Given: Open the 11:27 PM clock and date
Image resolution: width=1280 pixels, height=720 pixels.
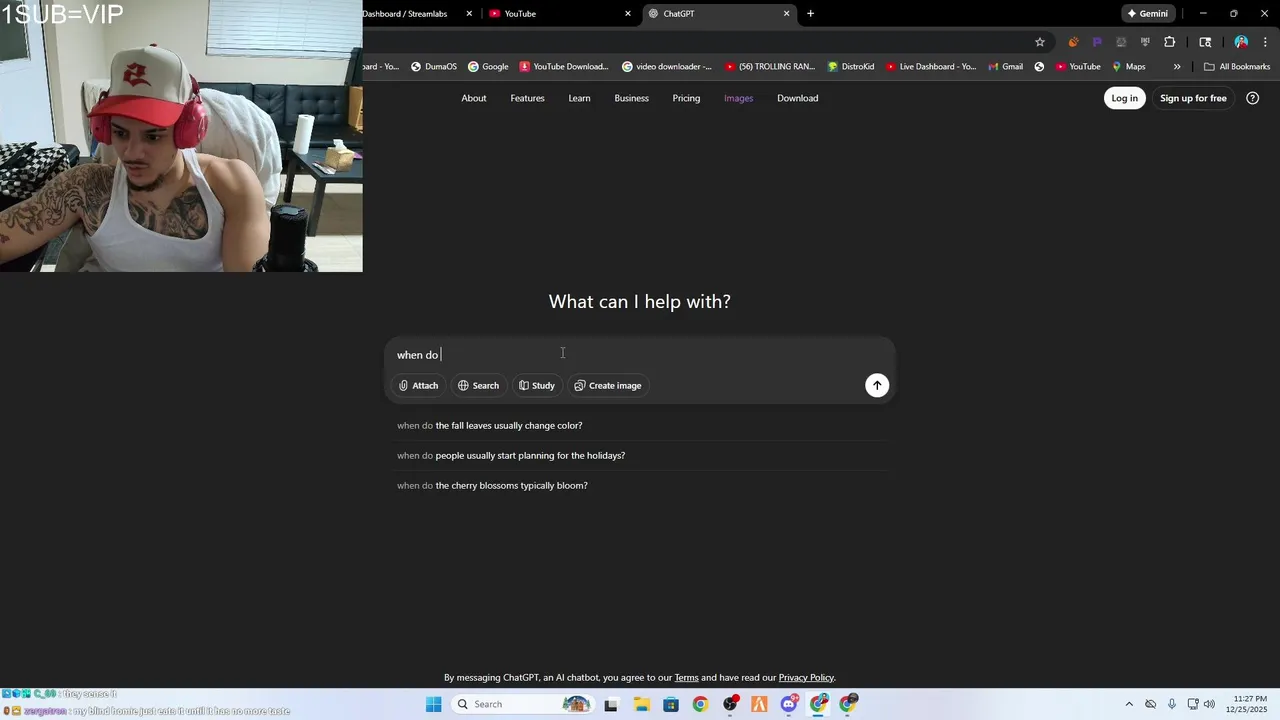Looking at the screenshot, I should click(x=1249, y=704).
